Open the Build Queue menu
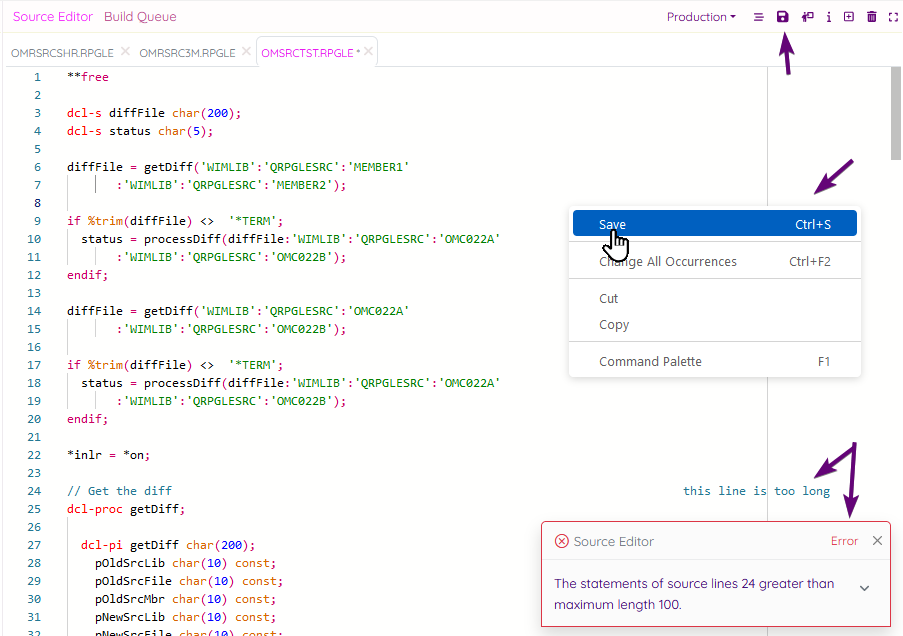Viewport: 903px width, 636px height. (x=140, y=16)
